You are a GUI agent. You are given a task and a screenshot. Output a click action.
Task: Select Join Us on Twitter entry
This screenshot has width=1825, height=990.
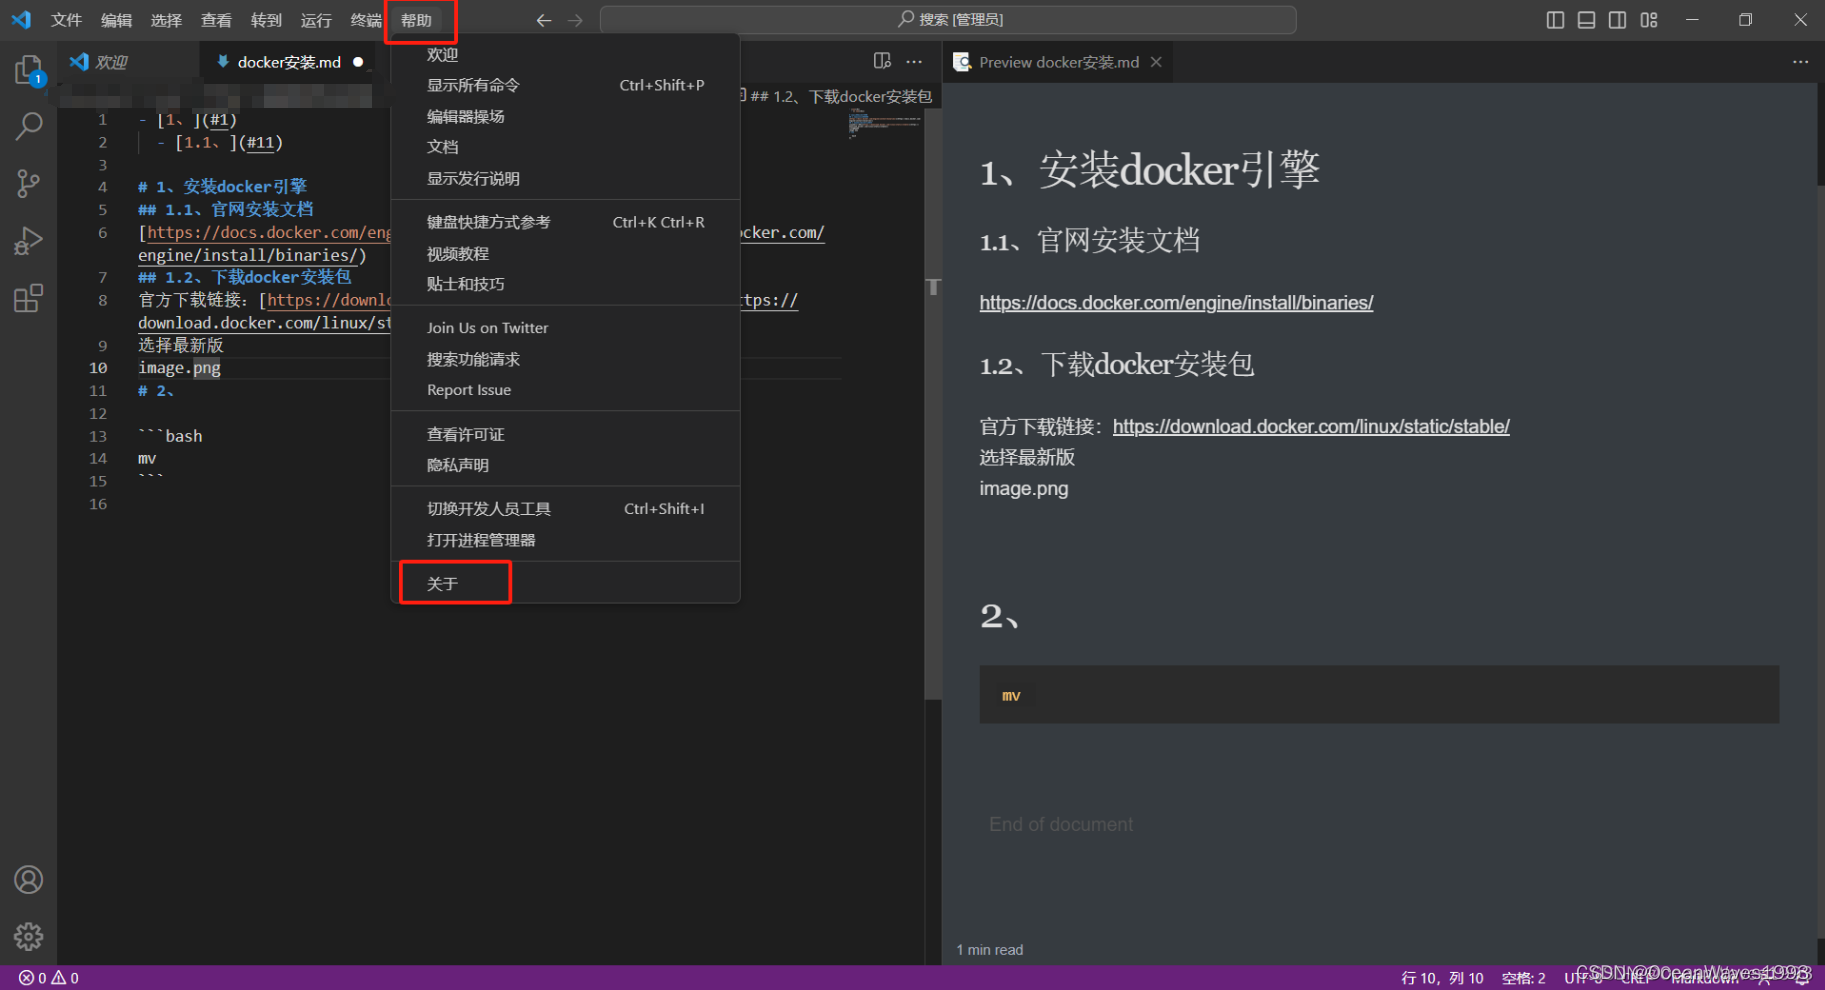point(565,328)
